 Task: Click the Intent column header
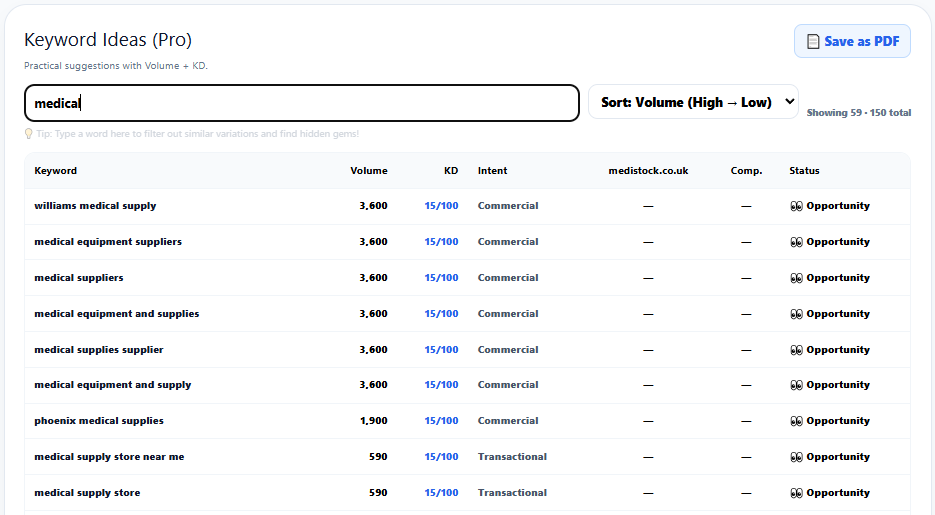click(x=492, y=170)
